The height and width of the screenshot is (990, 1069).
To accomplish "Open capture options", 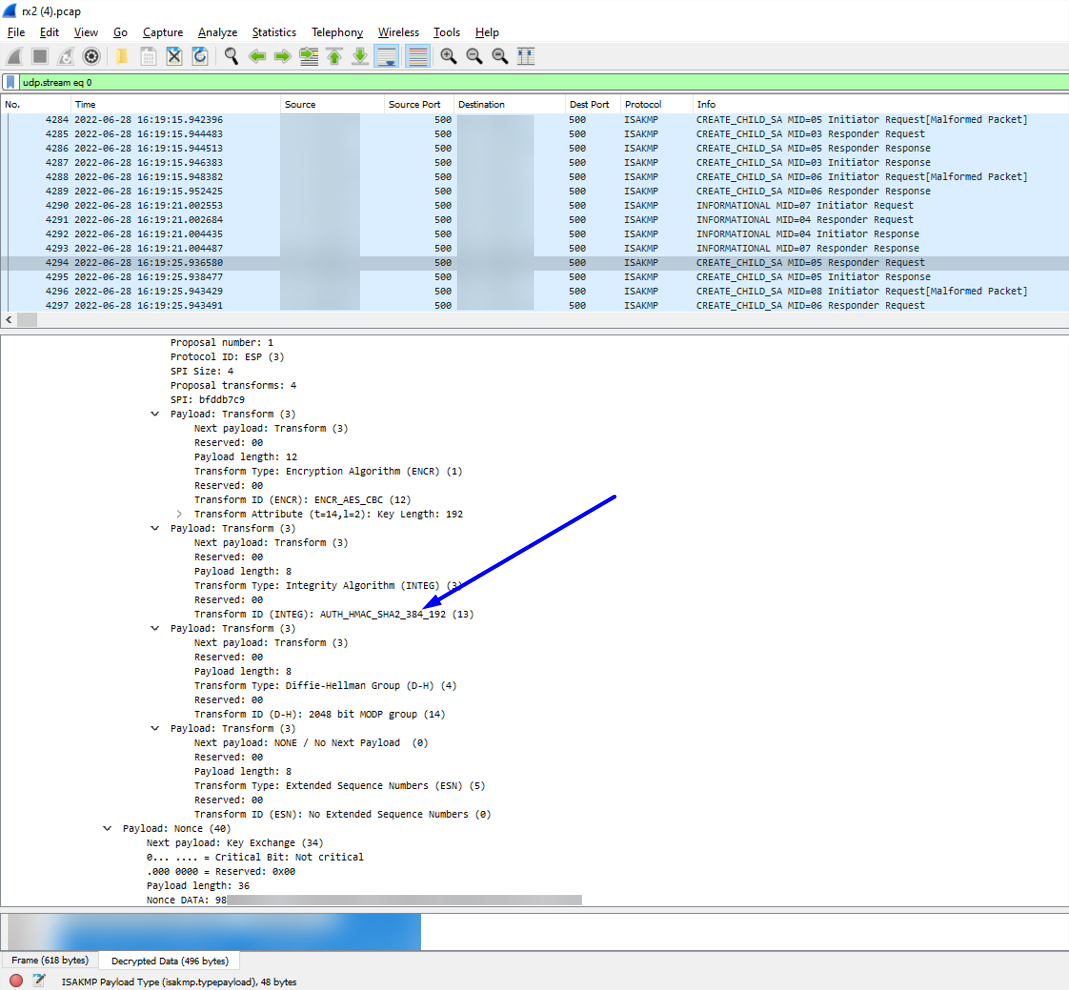I will (x=90, y=56).
